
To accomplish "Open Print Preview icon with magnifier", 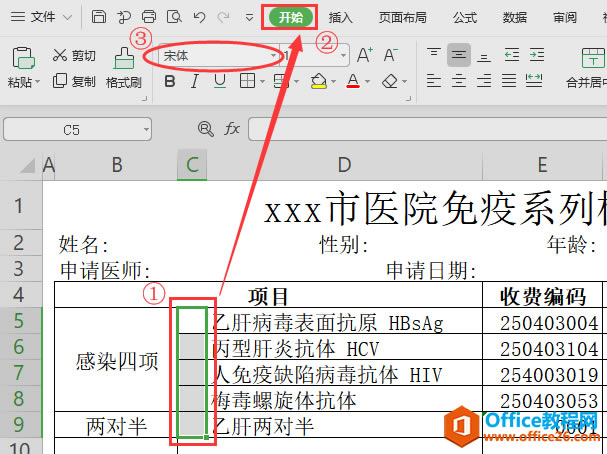I will [174, 17].
